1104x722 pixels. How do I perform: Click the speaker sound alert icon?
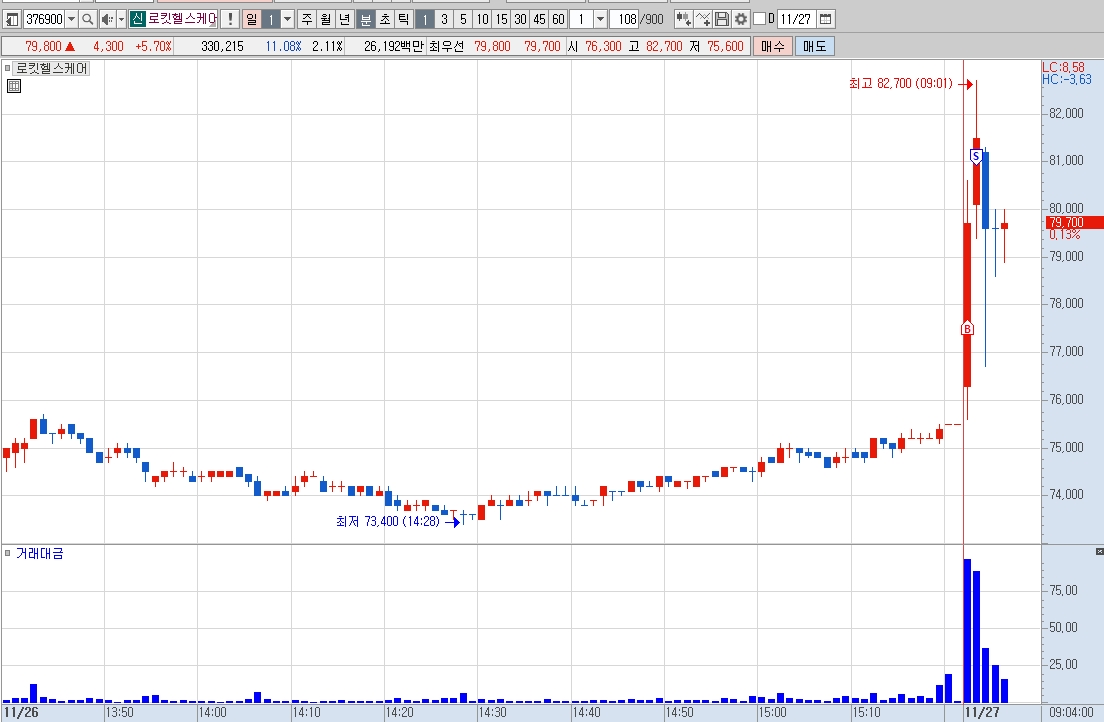point(107,19)
